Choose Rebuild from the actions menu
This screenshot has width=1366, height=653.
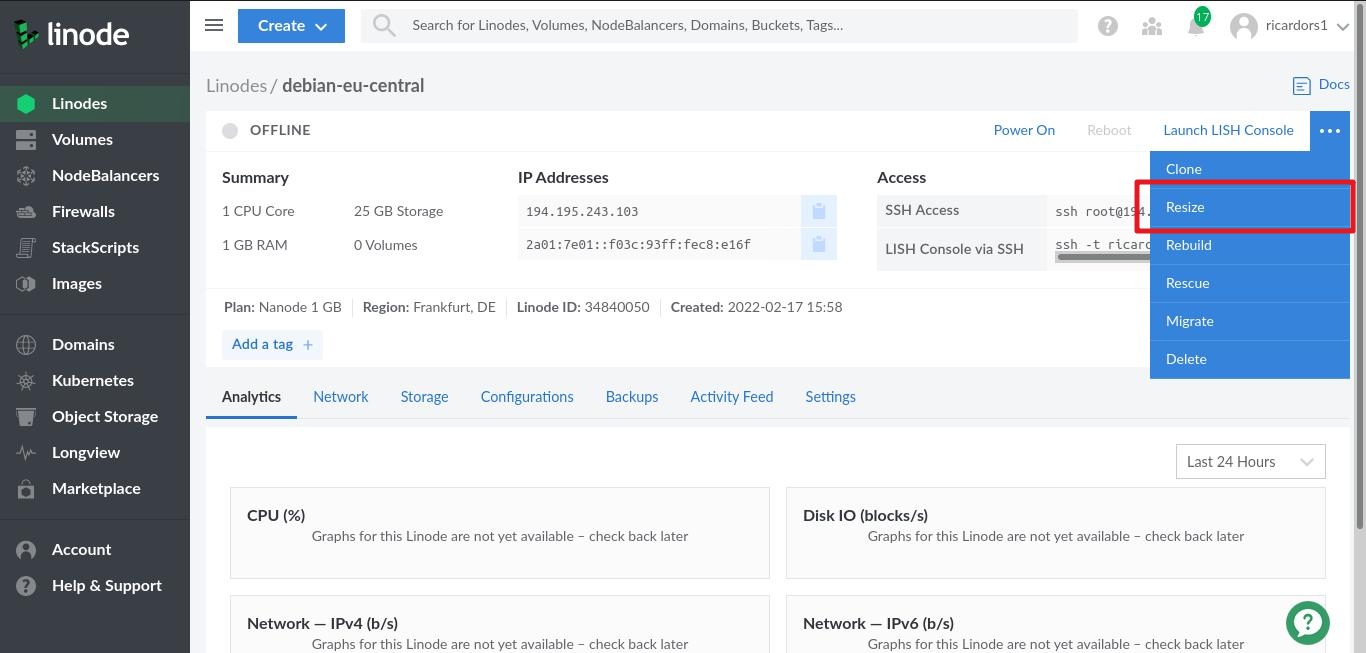1250,246
